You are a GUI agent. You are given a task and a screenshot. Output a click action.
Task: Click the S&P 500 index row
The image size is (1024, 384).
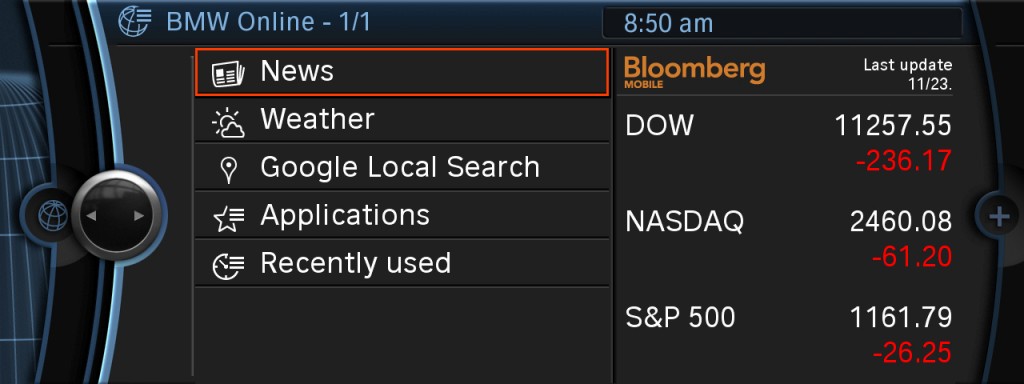(788, 334)
